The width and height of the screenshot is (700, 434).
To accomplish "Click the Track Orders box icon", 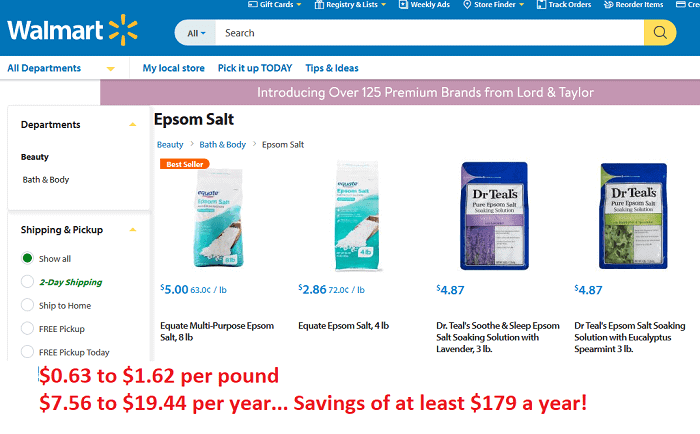I will point(540,5).
